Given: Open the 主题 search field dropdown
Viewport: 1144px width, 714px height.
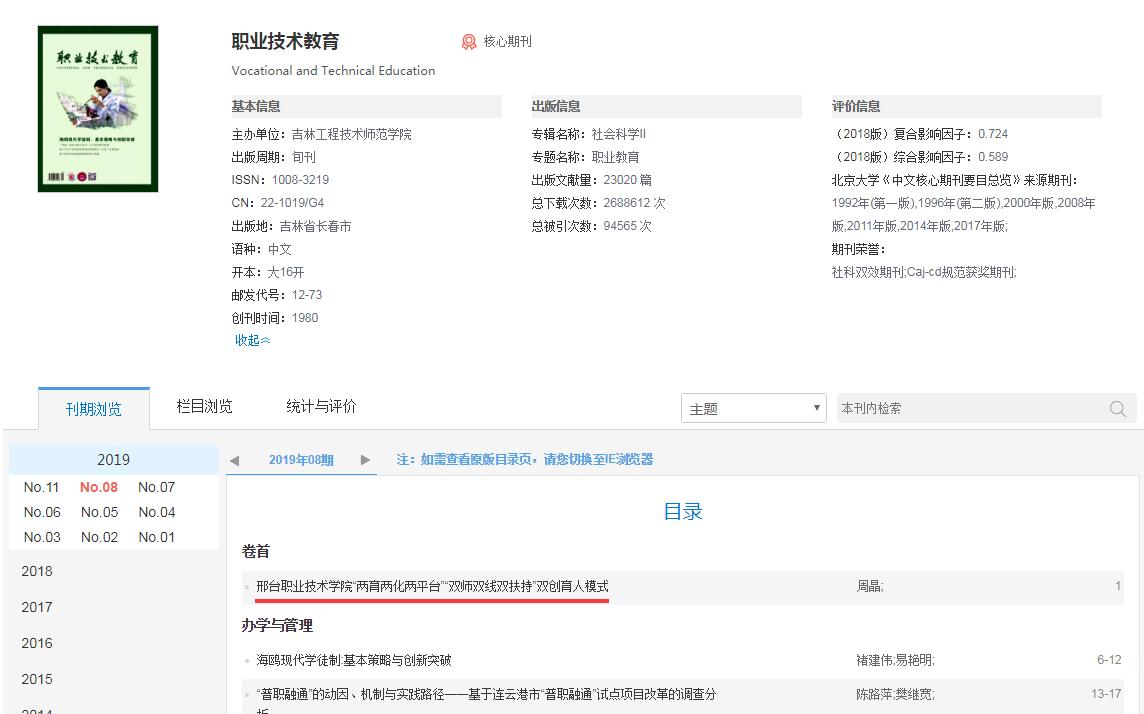Looking at the screenshot, I should (x=753, y=408).
